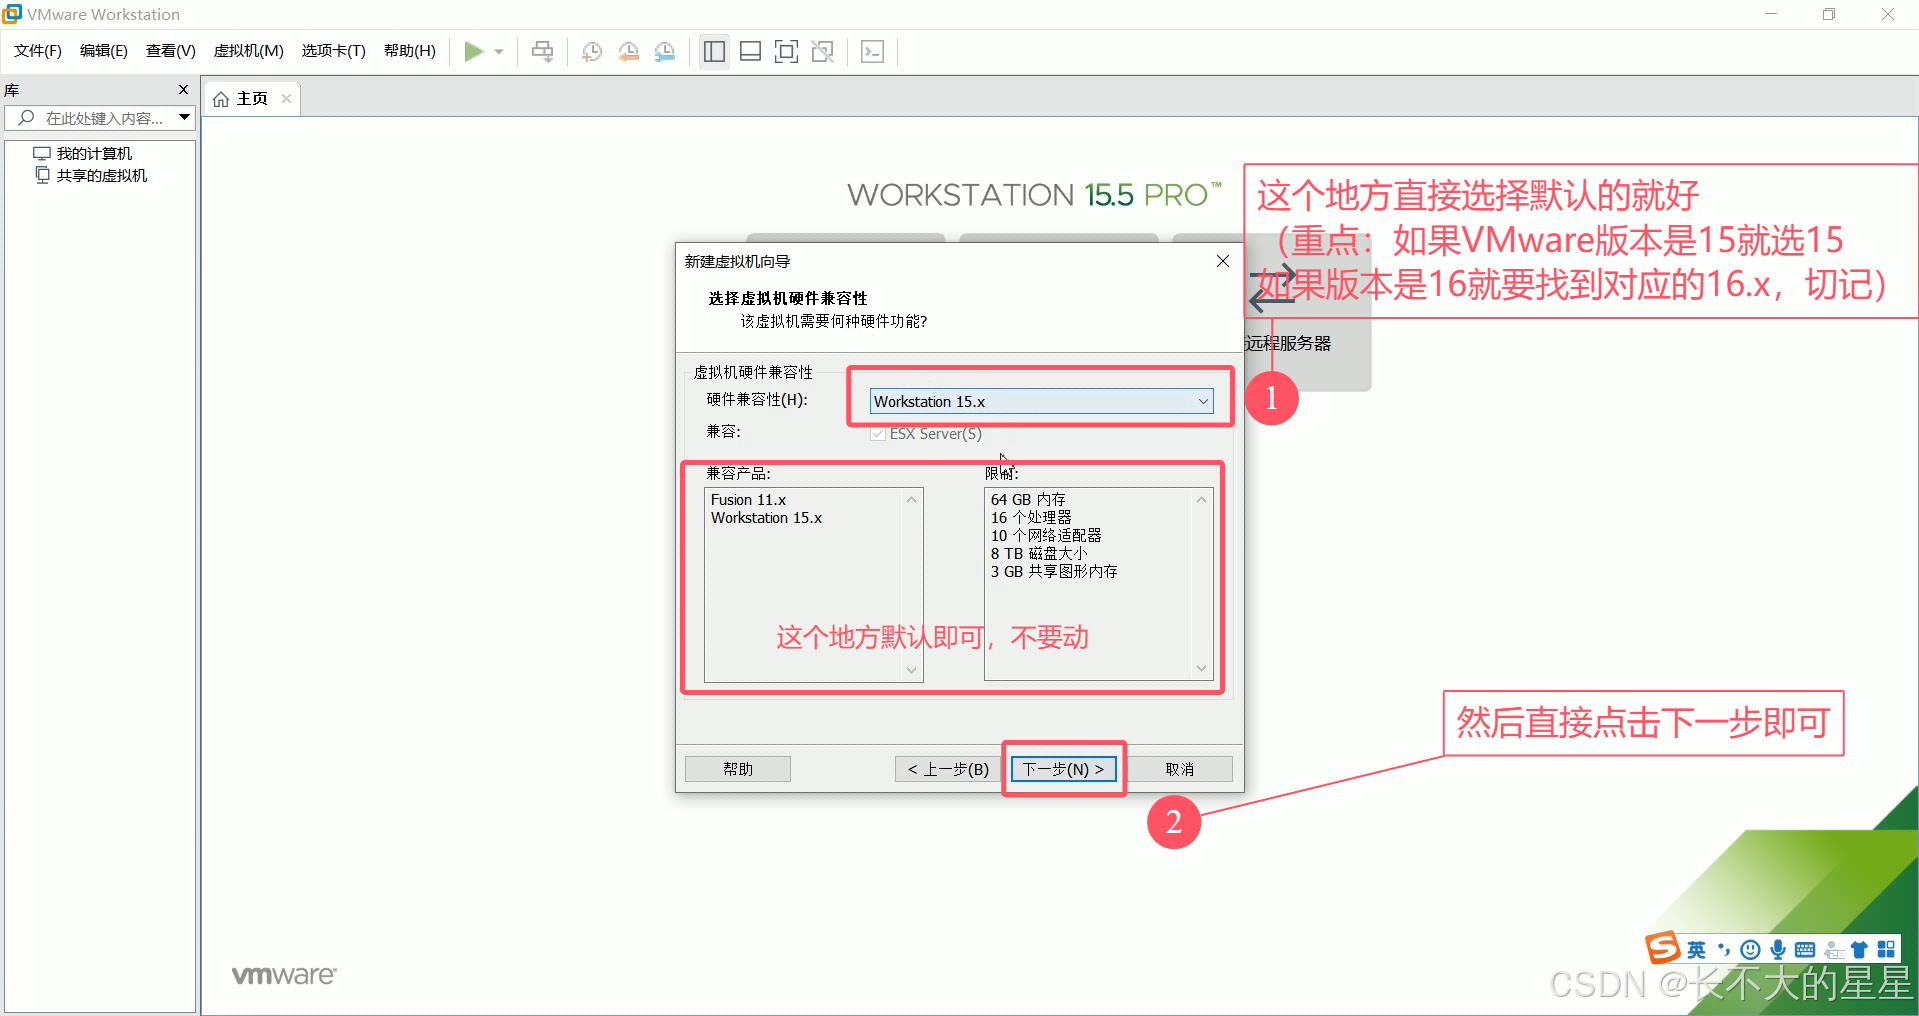
Task: Toggle the ESX Server(S) checkbox
Action: [878, 433]
